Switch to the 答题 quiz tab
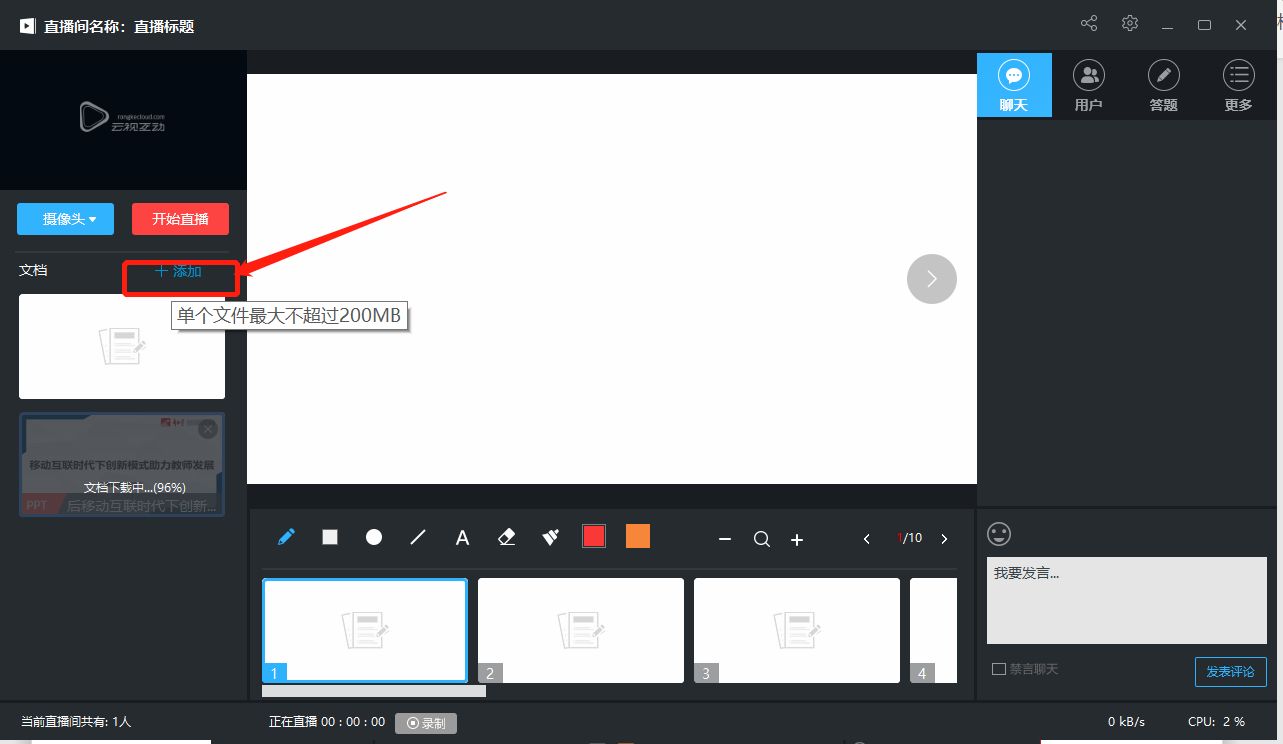 (1163, 85)
